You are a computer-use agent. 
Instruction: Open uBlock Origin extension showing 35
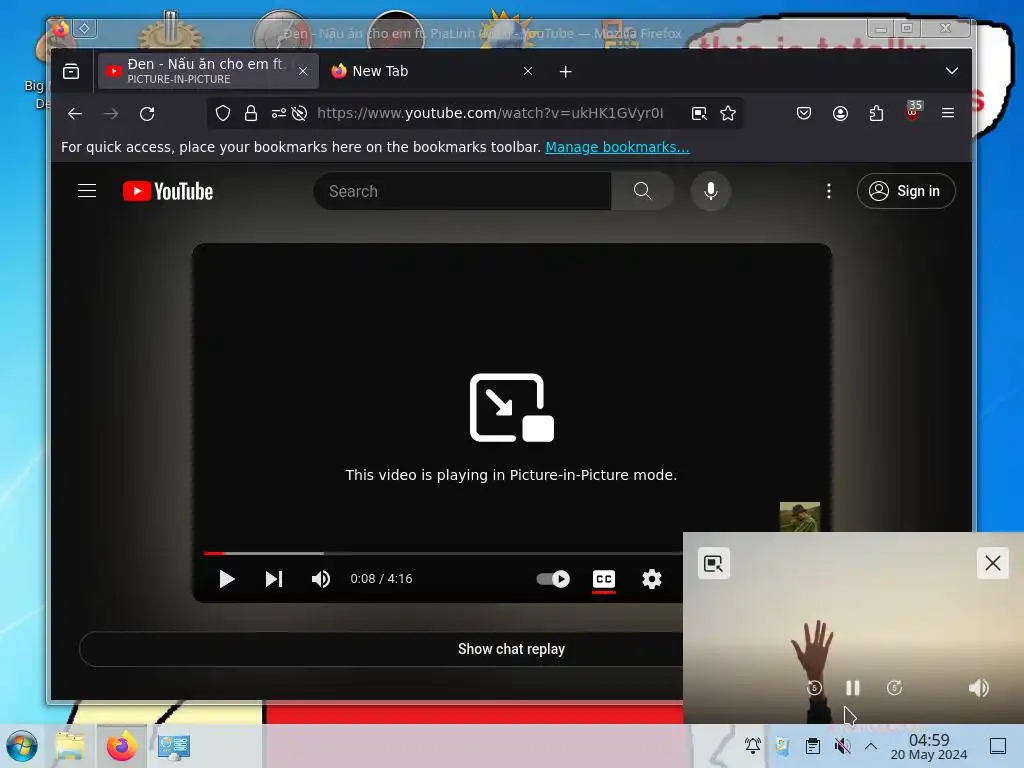tap(913, 111)
